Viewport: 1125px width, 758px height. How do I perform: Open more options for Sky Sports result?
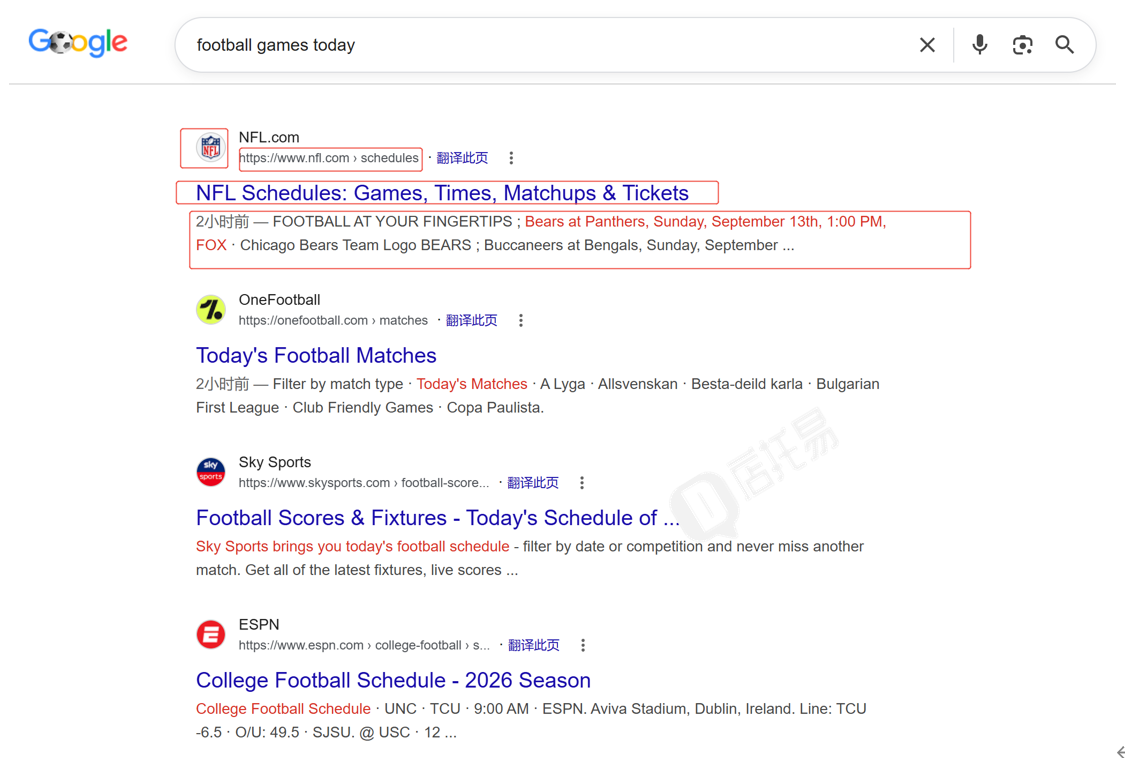[x=582, y=483]
